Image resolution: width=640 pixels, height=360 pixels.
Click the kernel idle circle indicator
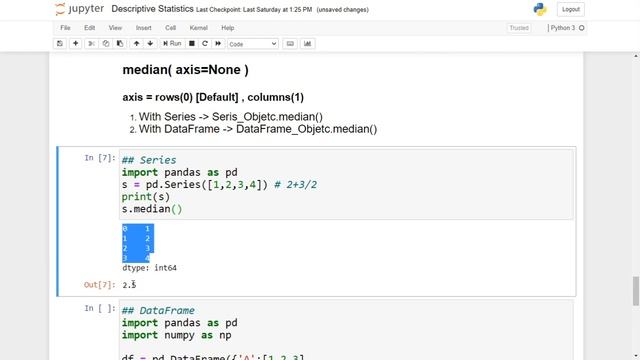pos(582,28)
